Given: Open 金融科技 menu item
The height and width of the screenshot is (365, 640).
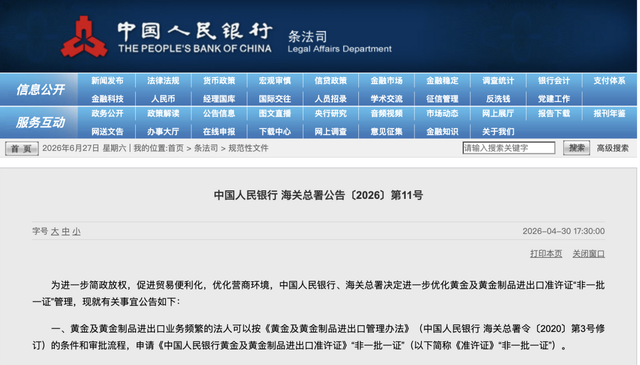Looking at the screenshot, I should click(x=107, y=99).
